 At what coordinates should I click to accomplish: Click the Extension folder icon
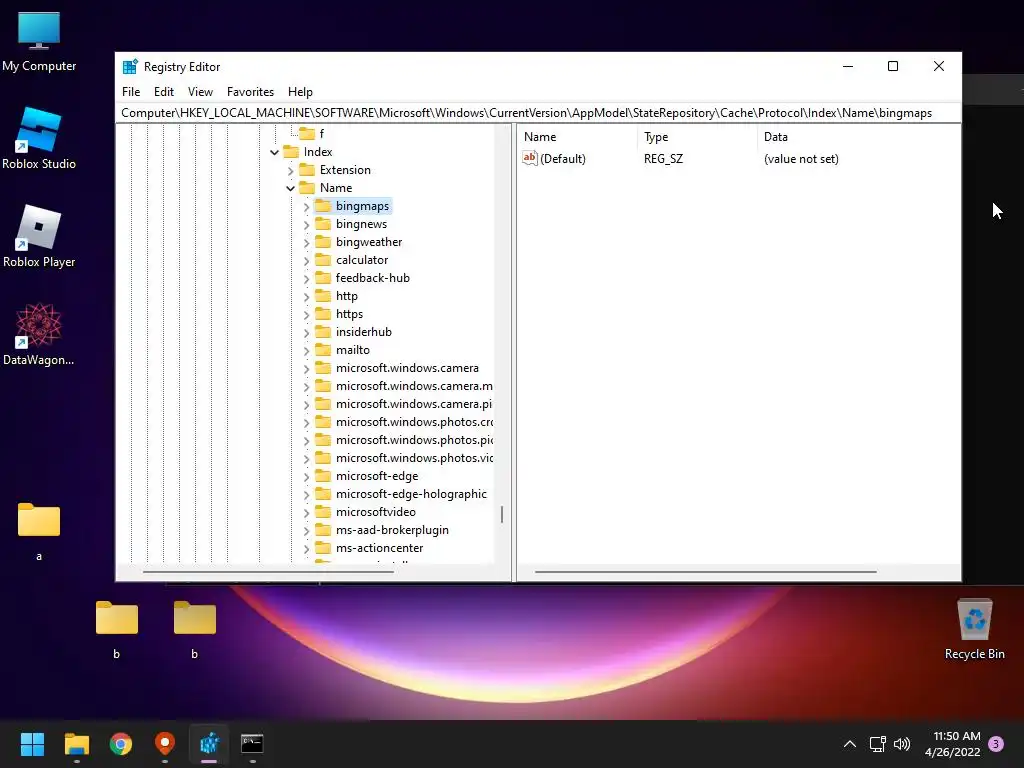pyautogui.click(x=307, y=170)
